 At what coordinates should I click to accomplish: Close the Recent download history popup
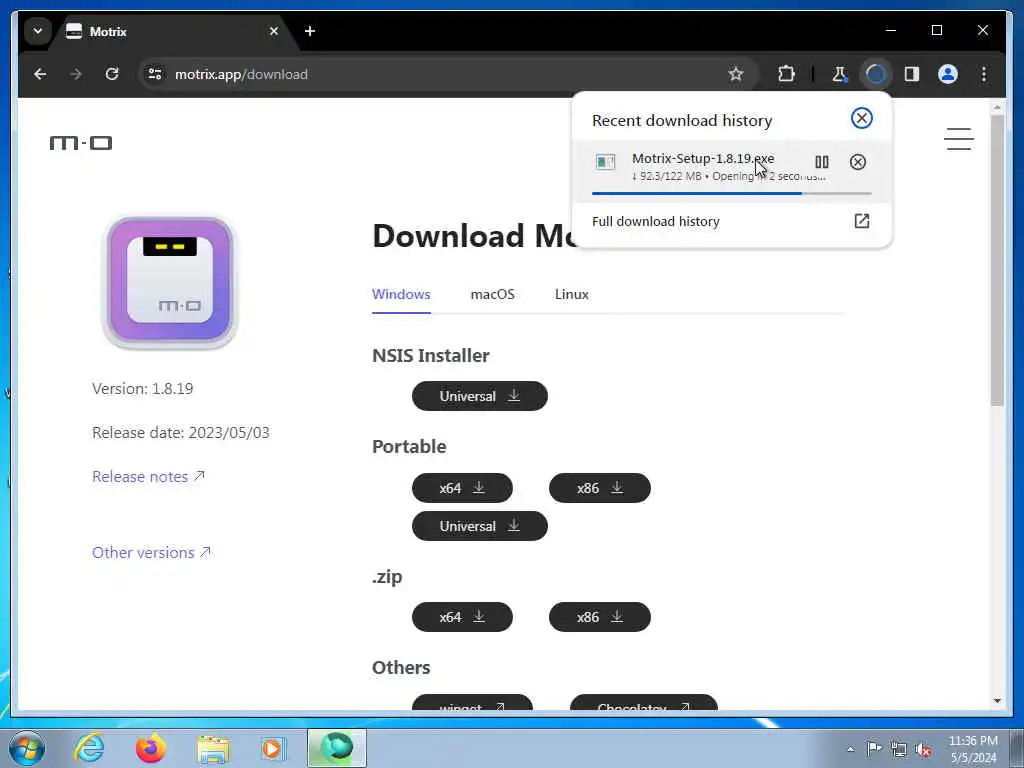coord(861,118)
